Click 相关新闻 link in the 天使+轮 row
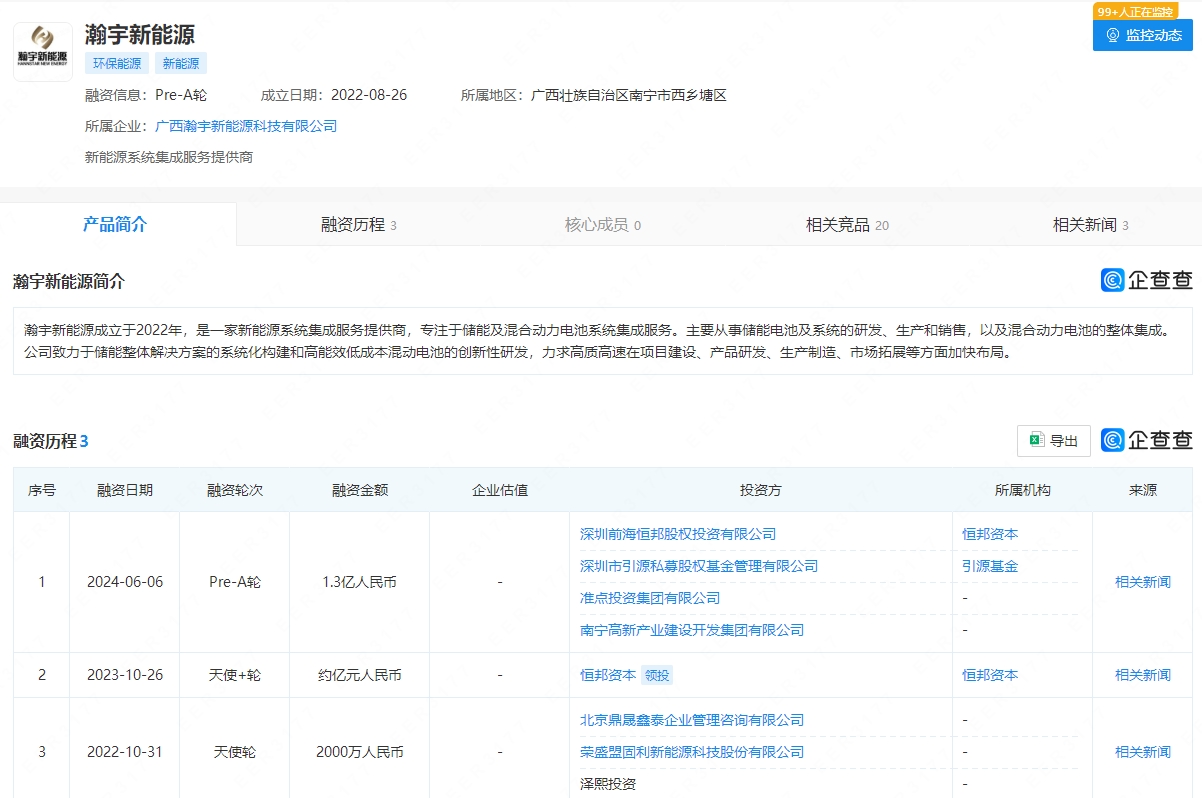Viewport: 1202px width, 798px height. pyautogui.click(x=1143, y=675)
